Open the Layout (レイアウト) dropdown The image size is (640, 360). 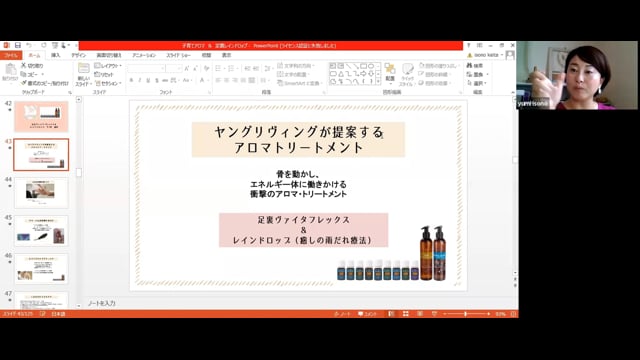pos(108,66)
